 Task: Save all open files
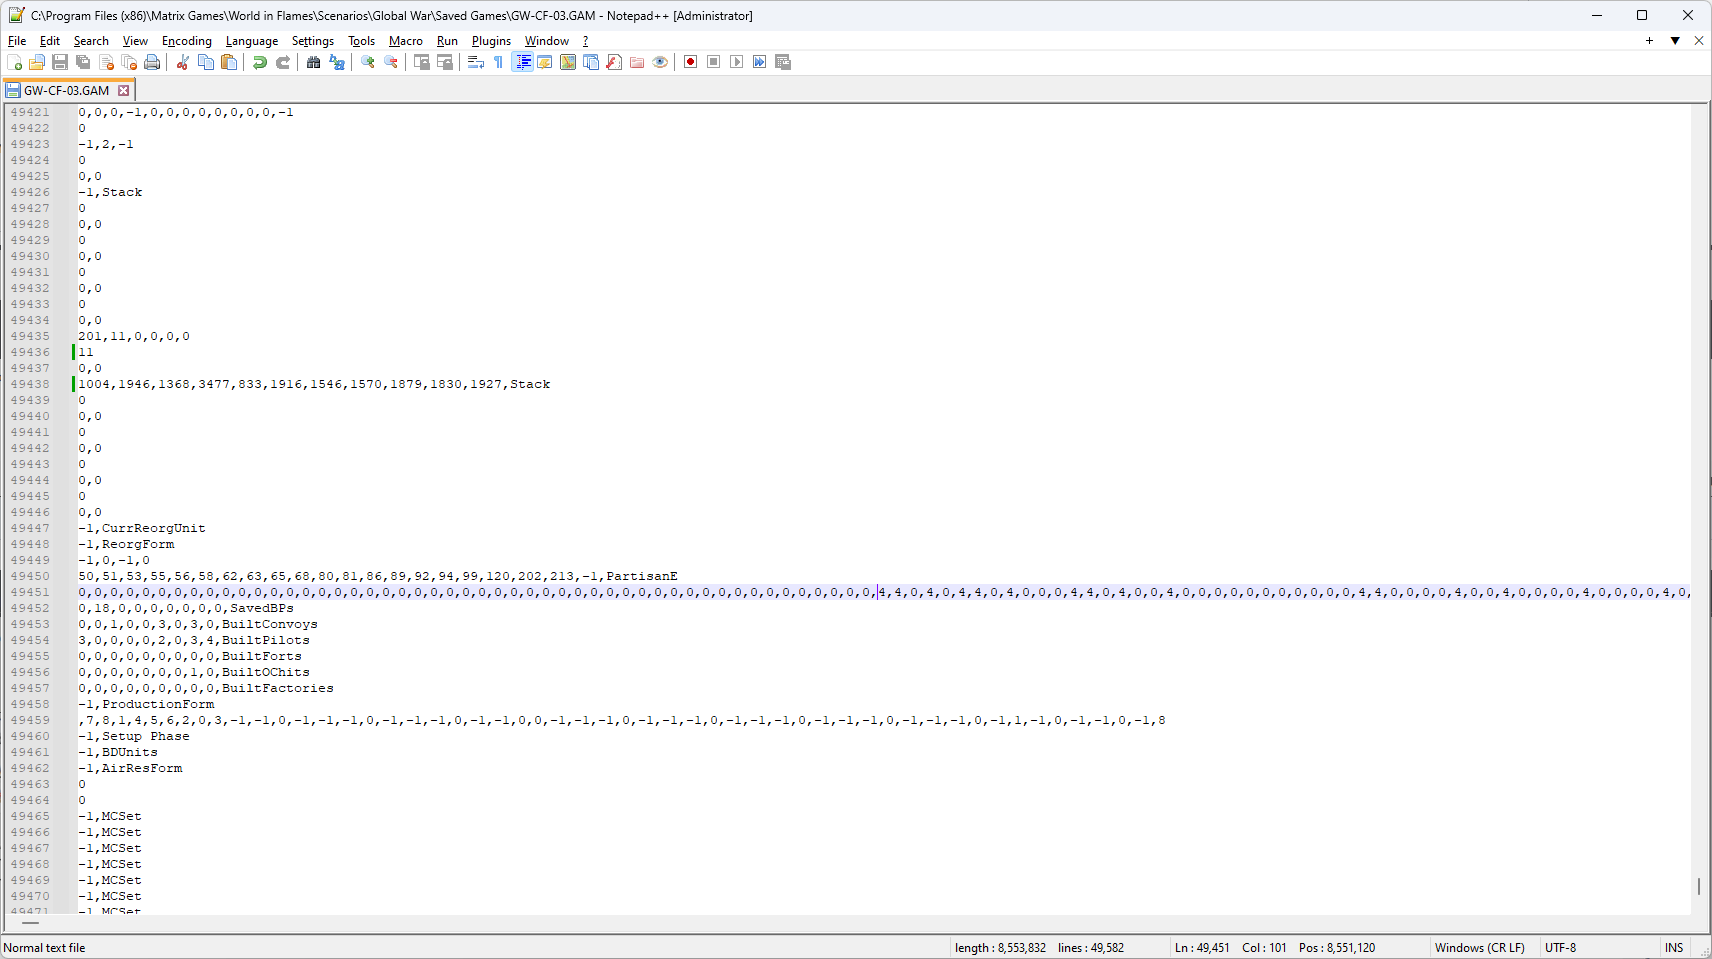pos(84,62)
